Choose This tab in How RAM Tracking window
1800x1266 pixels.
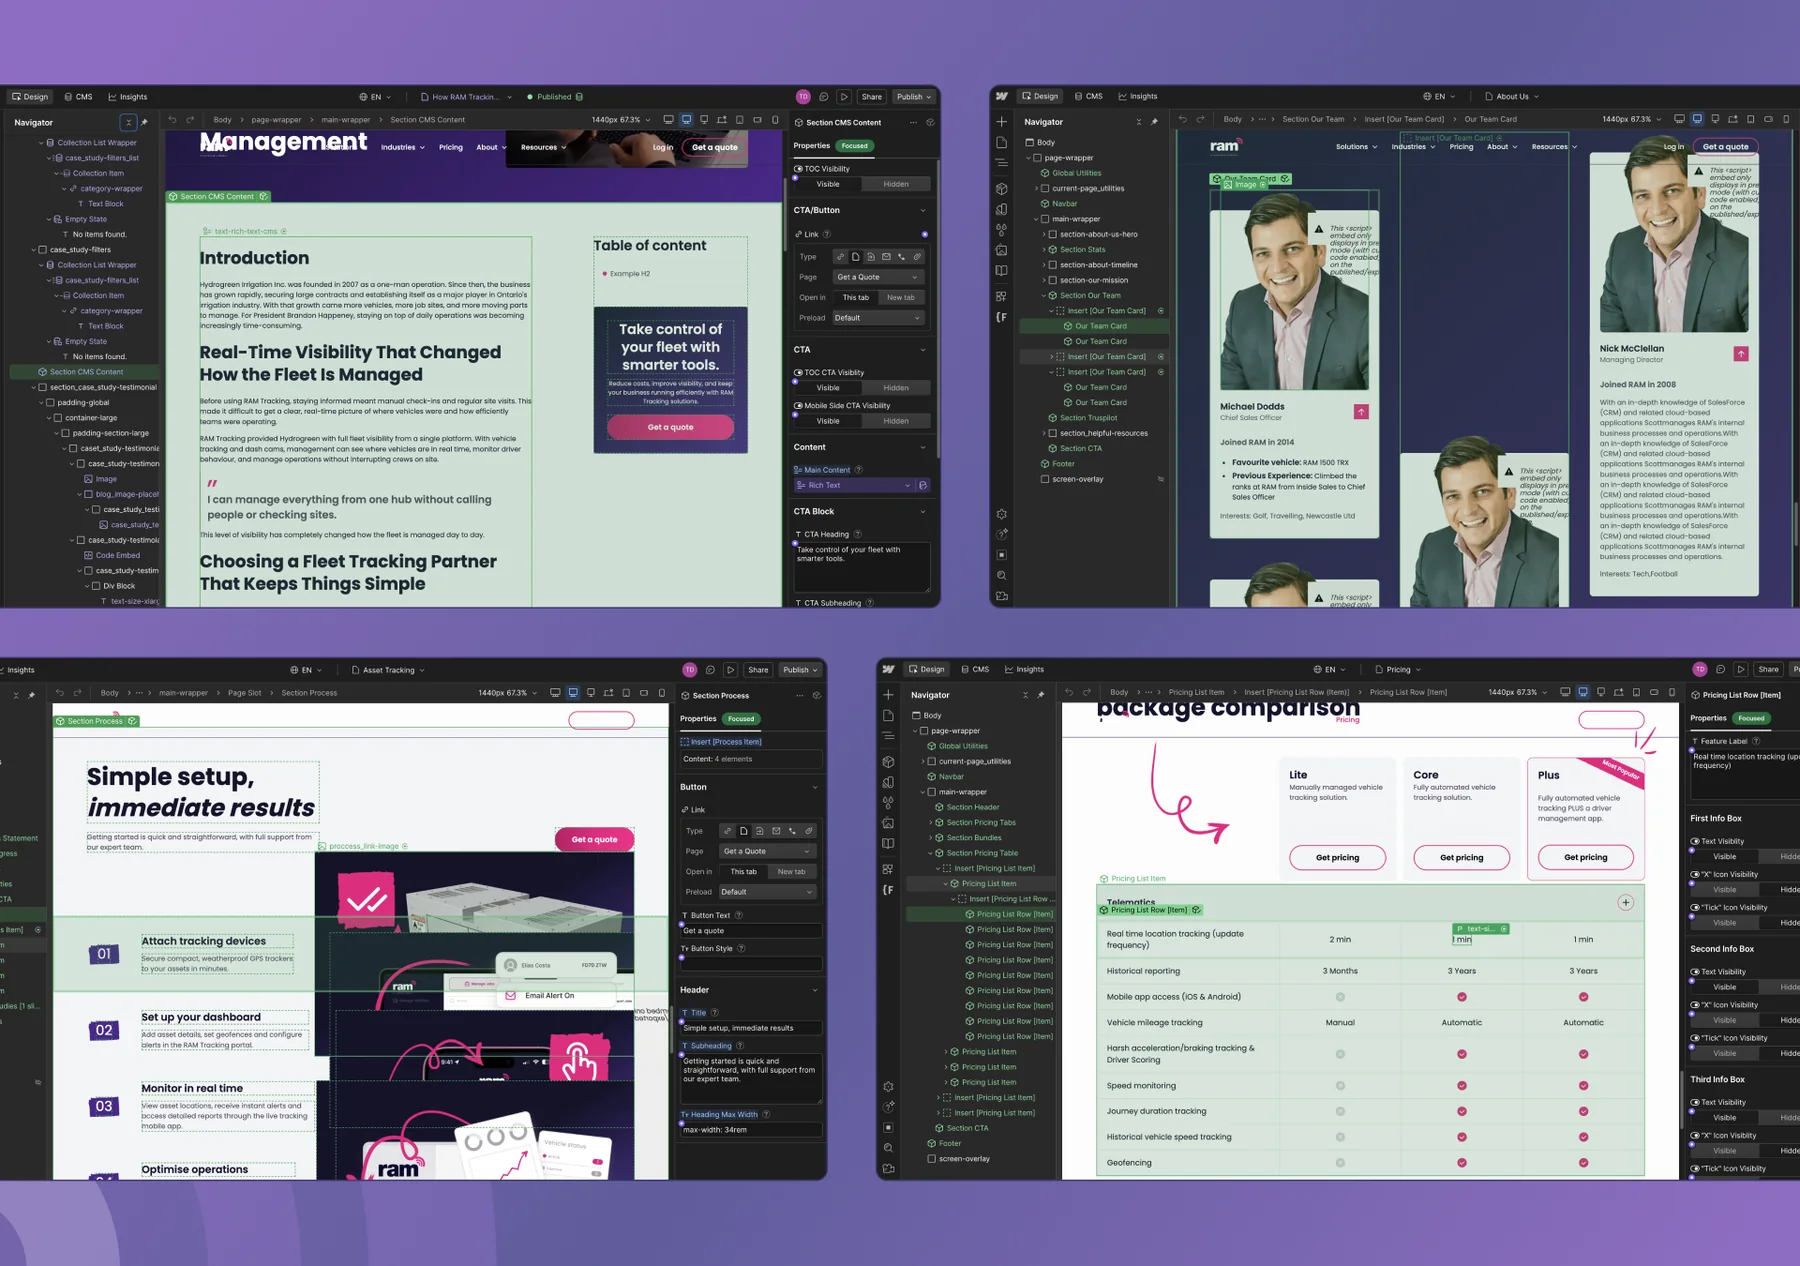click(x=855, y=297)
